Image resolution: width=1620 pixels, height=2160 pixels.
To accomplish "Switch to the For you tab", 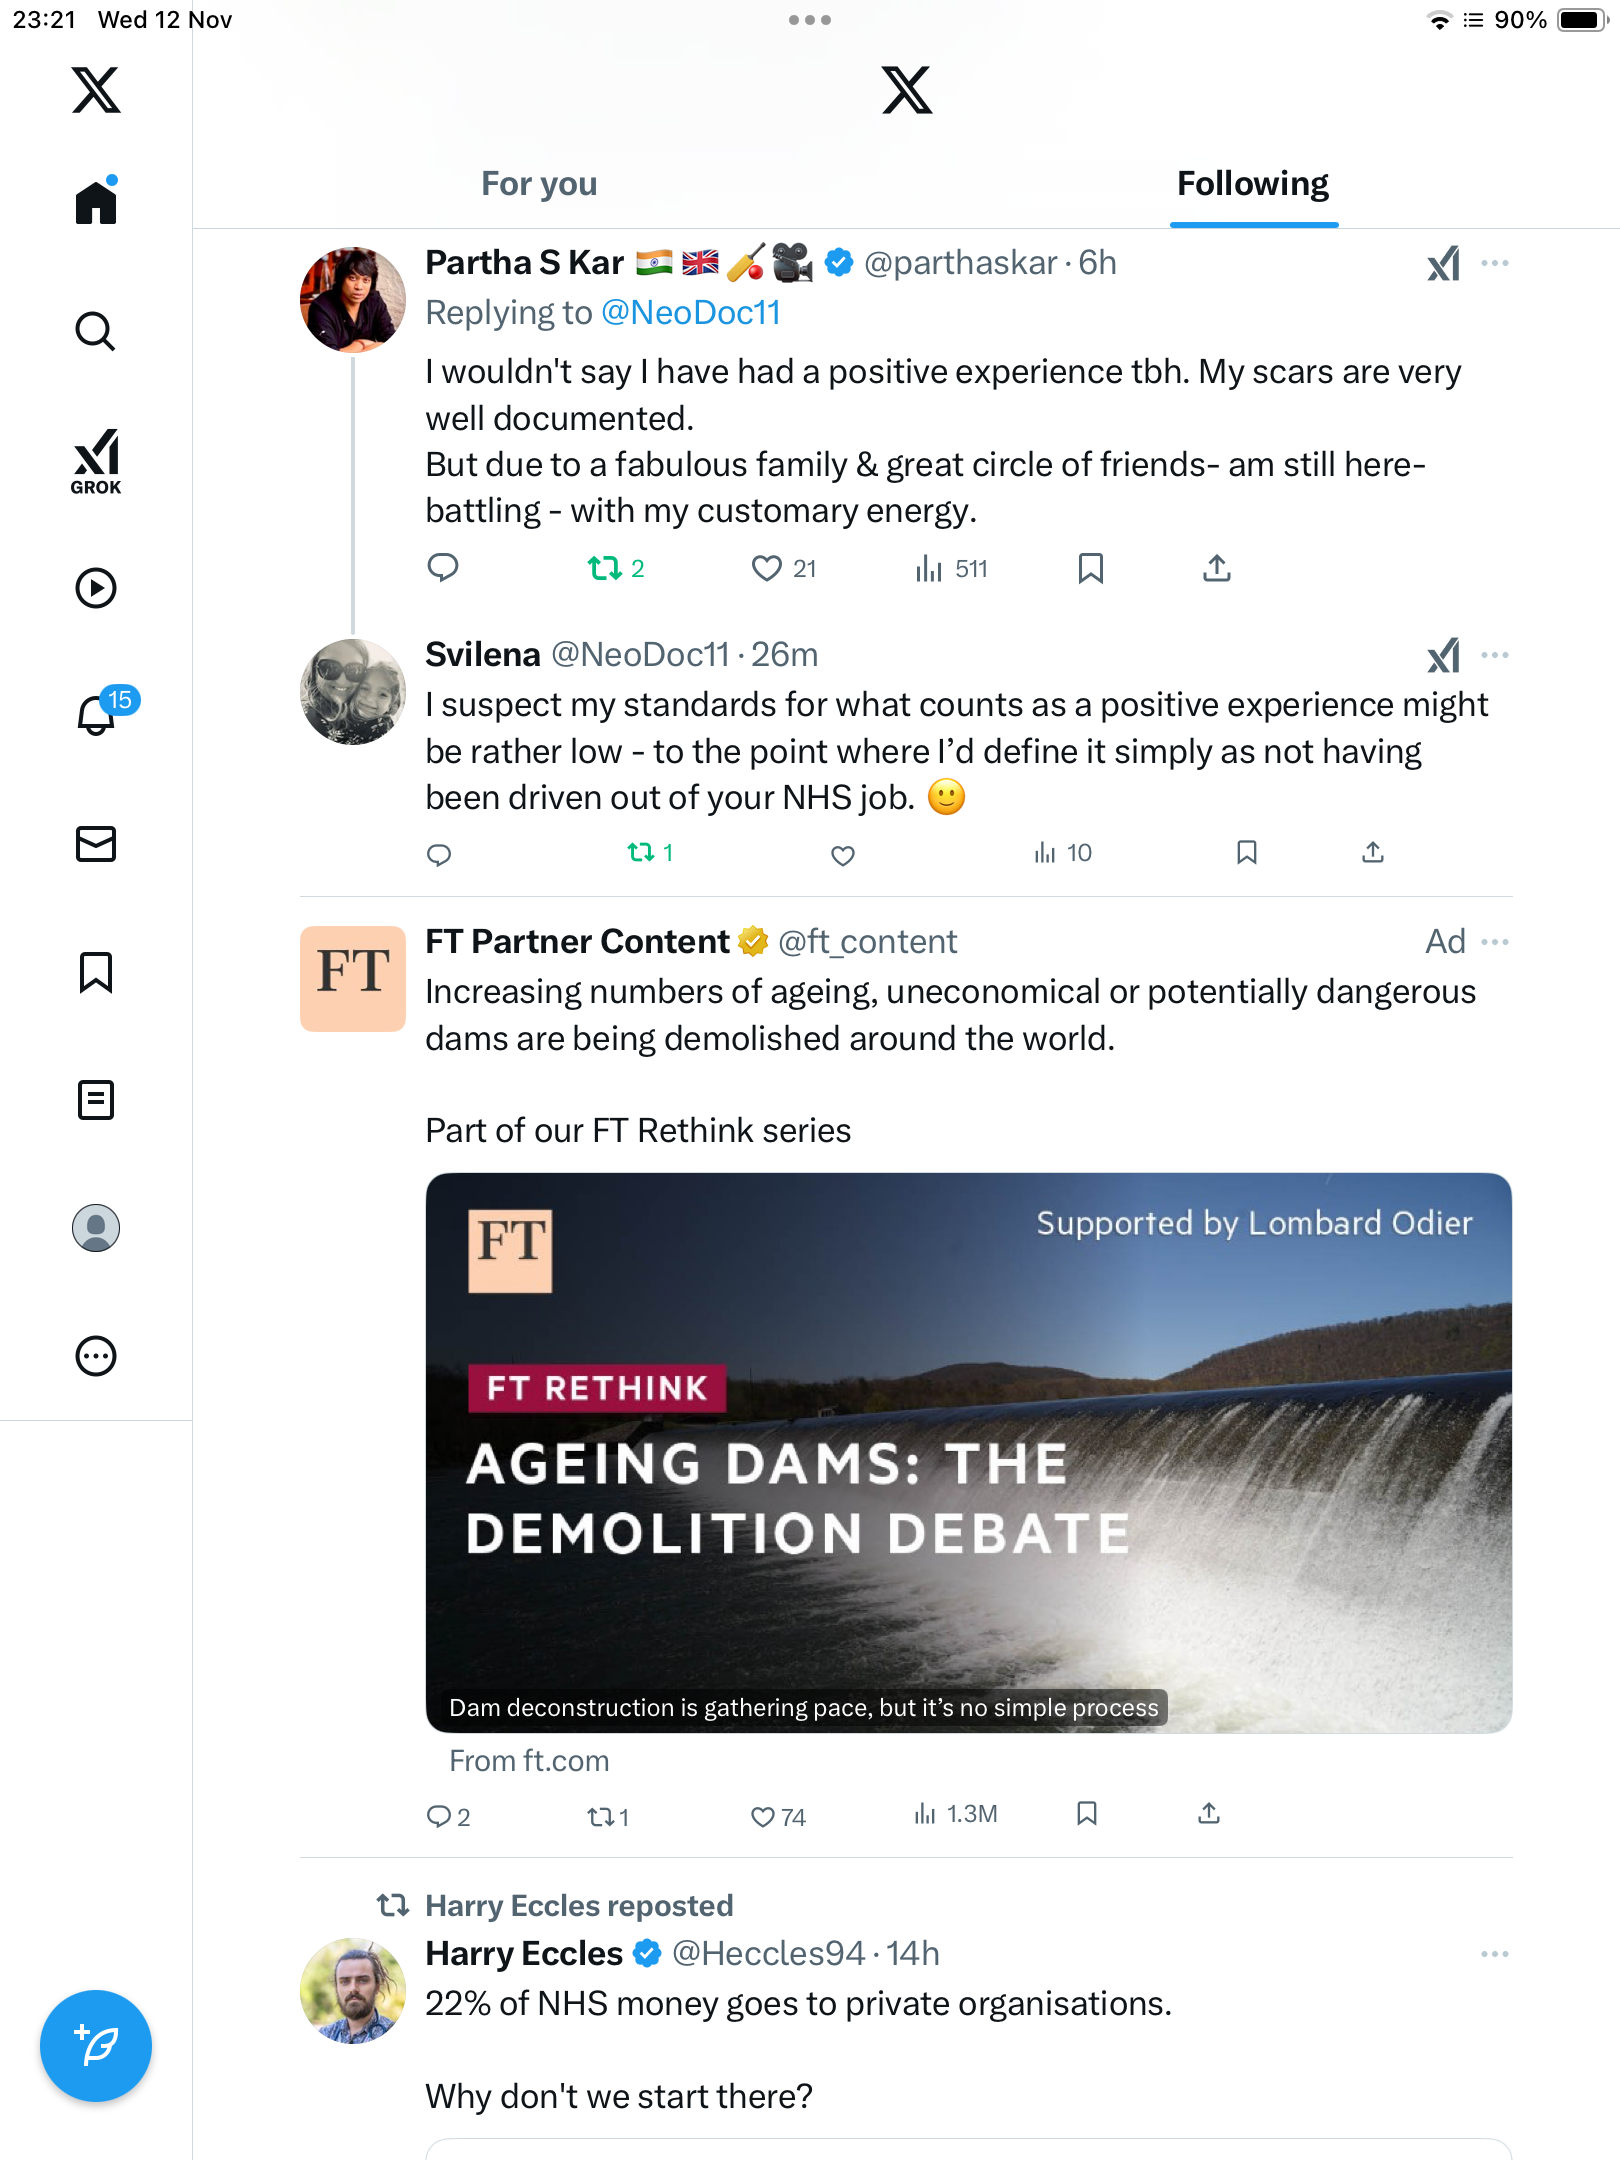I will pyautogui.click(x=539, y=184).
